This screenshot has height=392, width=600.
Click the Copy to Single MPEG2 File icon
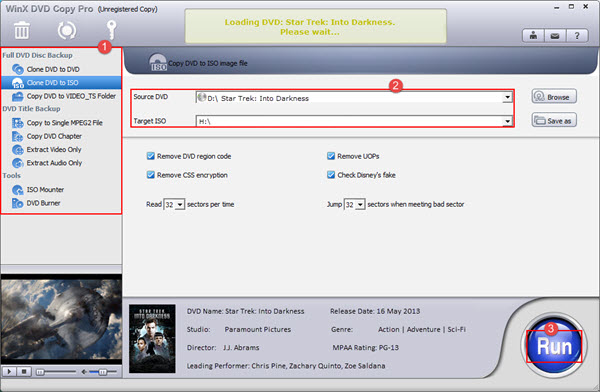[x=18, y=123]
